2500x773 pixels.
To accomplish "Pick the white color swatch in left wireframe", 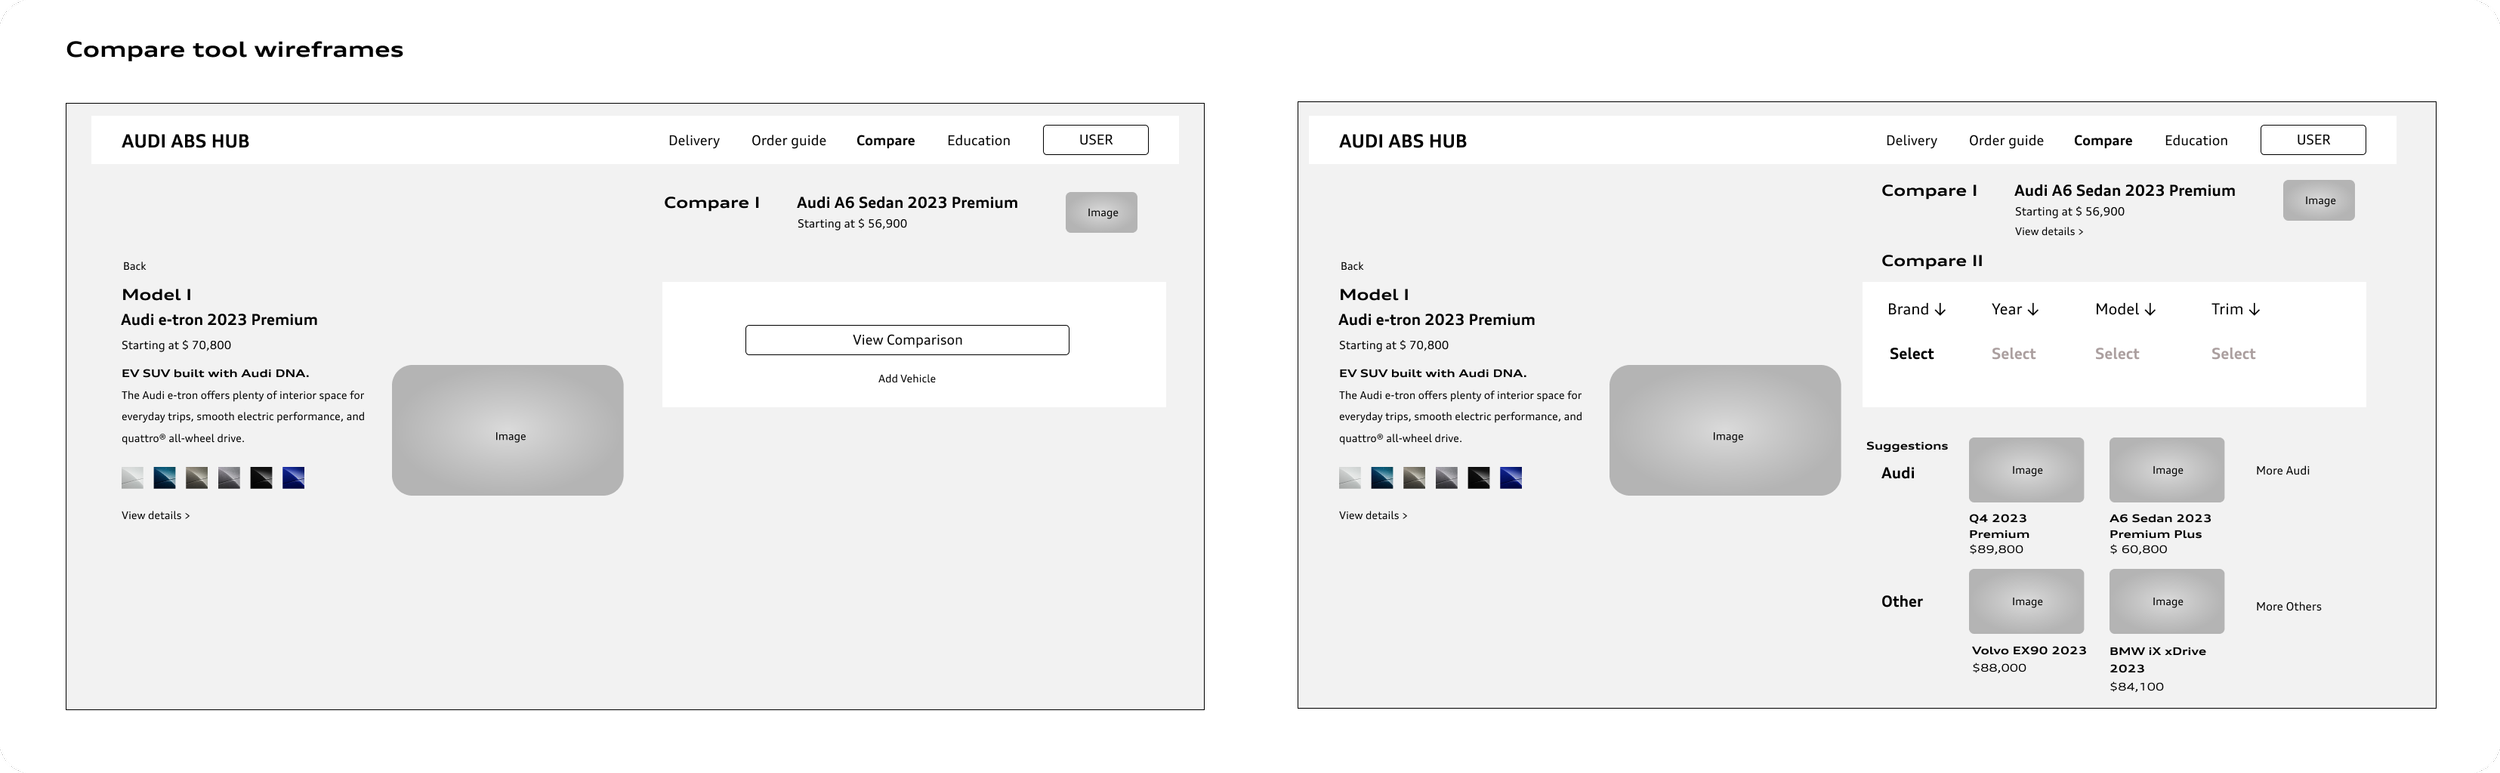I will (x=132, y=478).
